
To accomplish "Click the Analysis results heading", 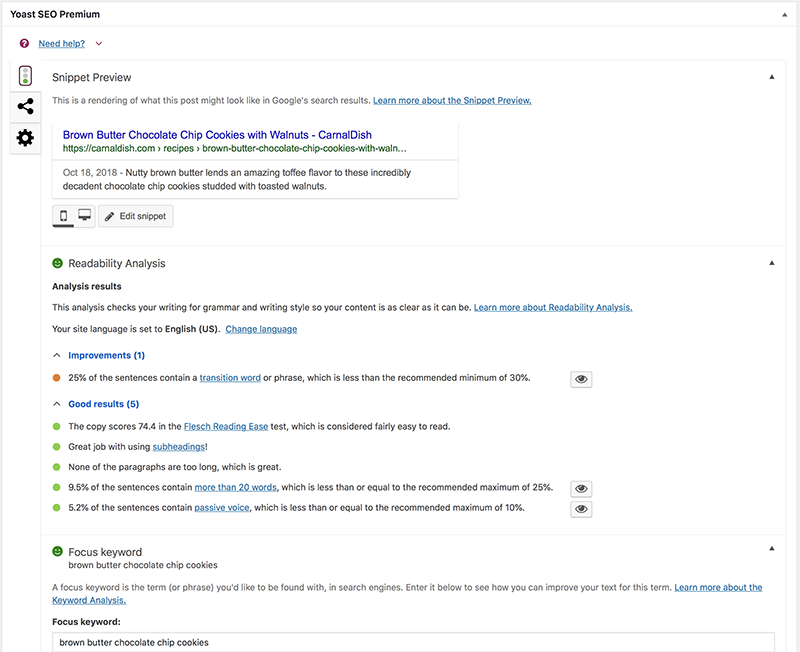I will pos(87,287).
